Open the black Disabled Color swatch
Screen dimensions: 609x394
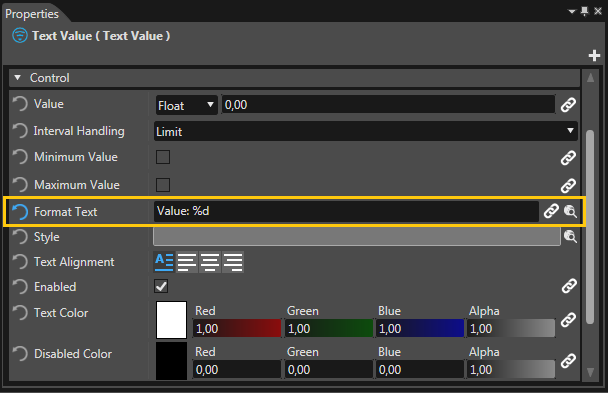pyautogui.click(x=171, y=361)
